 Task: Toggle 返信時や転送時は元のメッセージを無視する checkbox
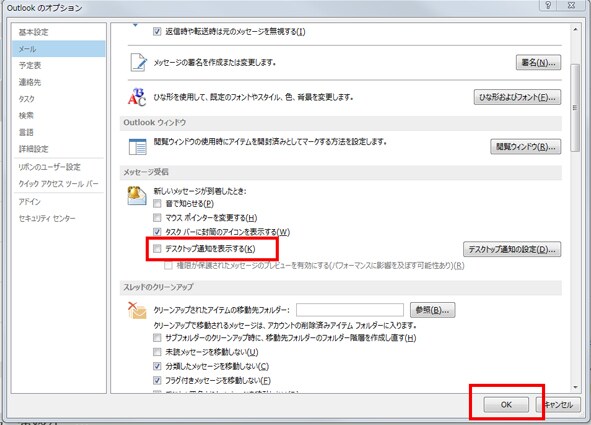(x=157, y=31)
